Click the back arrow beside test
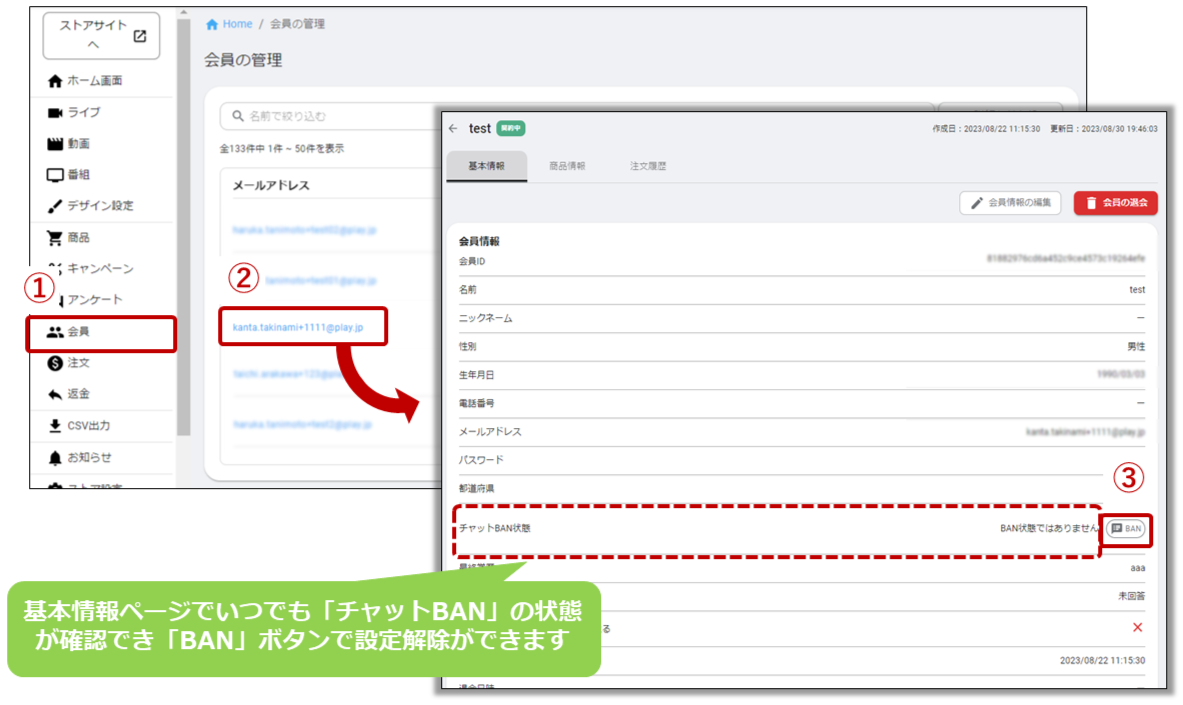The width and height of the screenshot is (1183, 705). [x=453, y=129]
